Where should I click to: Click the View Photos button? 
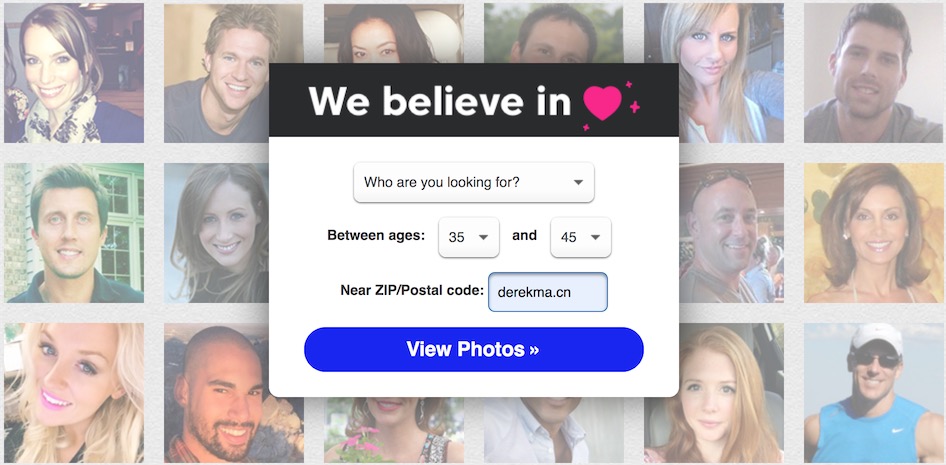click(474, 349)
